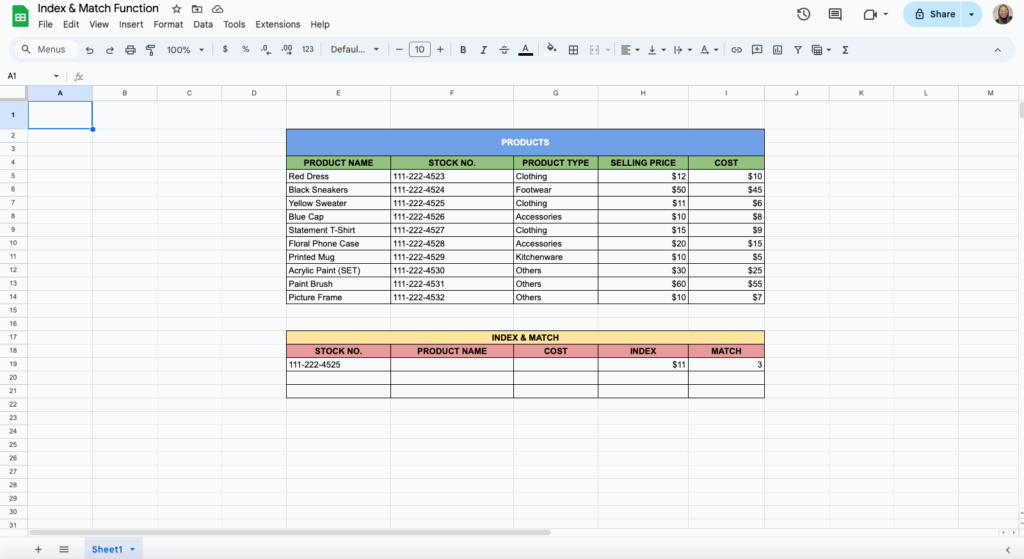Open the Help menu

[319, 24]
